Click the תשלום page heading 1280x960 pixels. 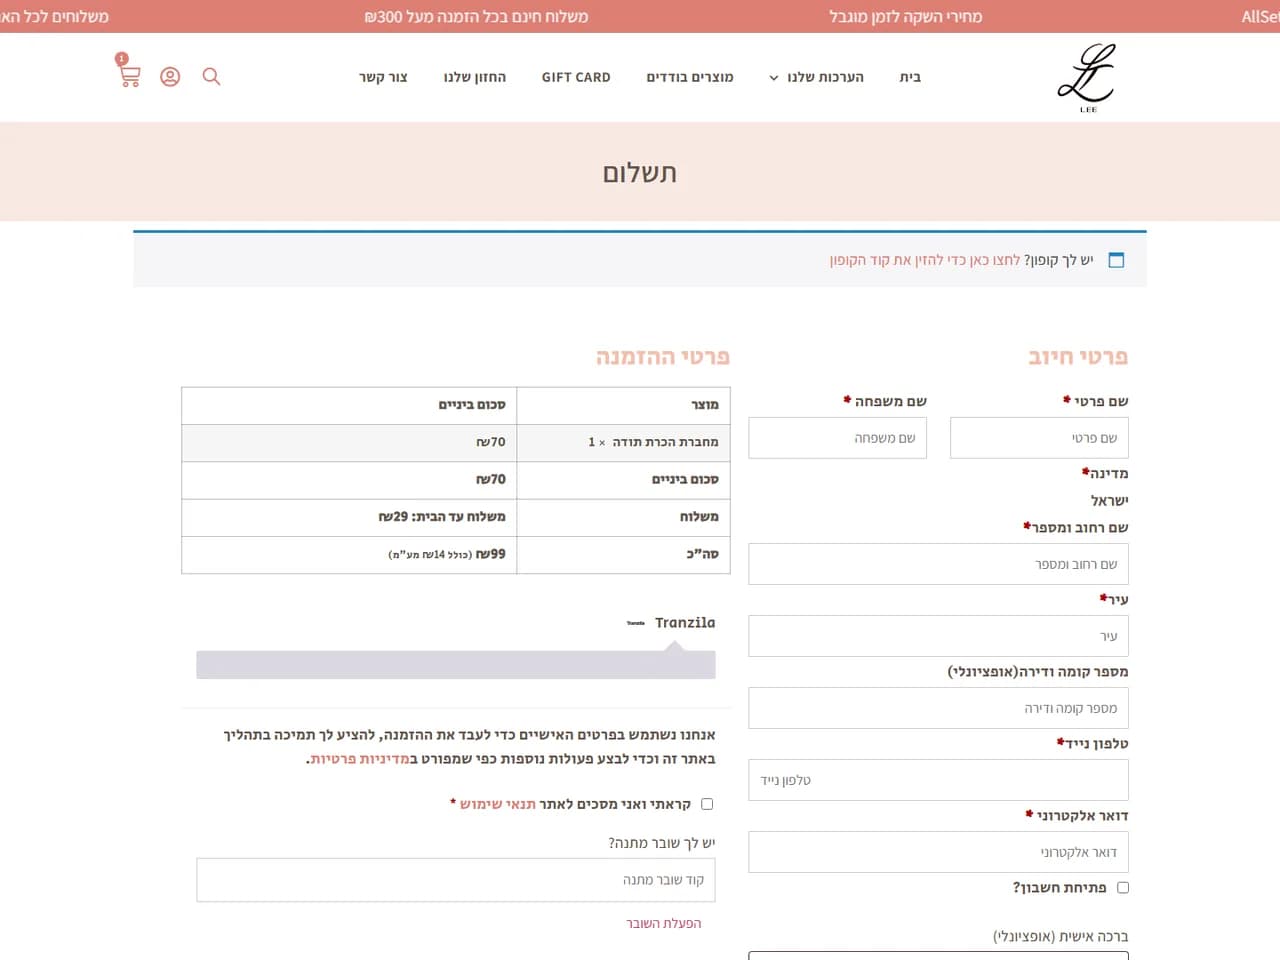coord(640,173)
